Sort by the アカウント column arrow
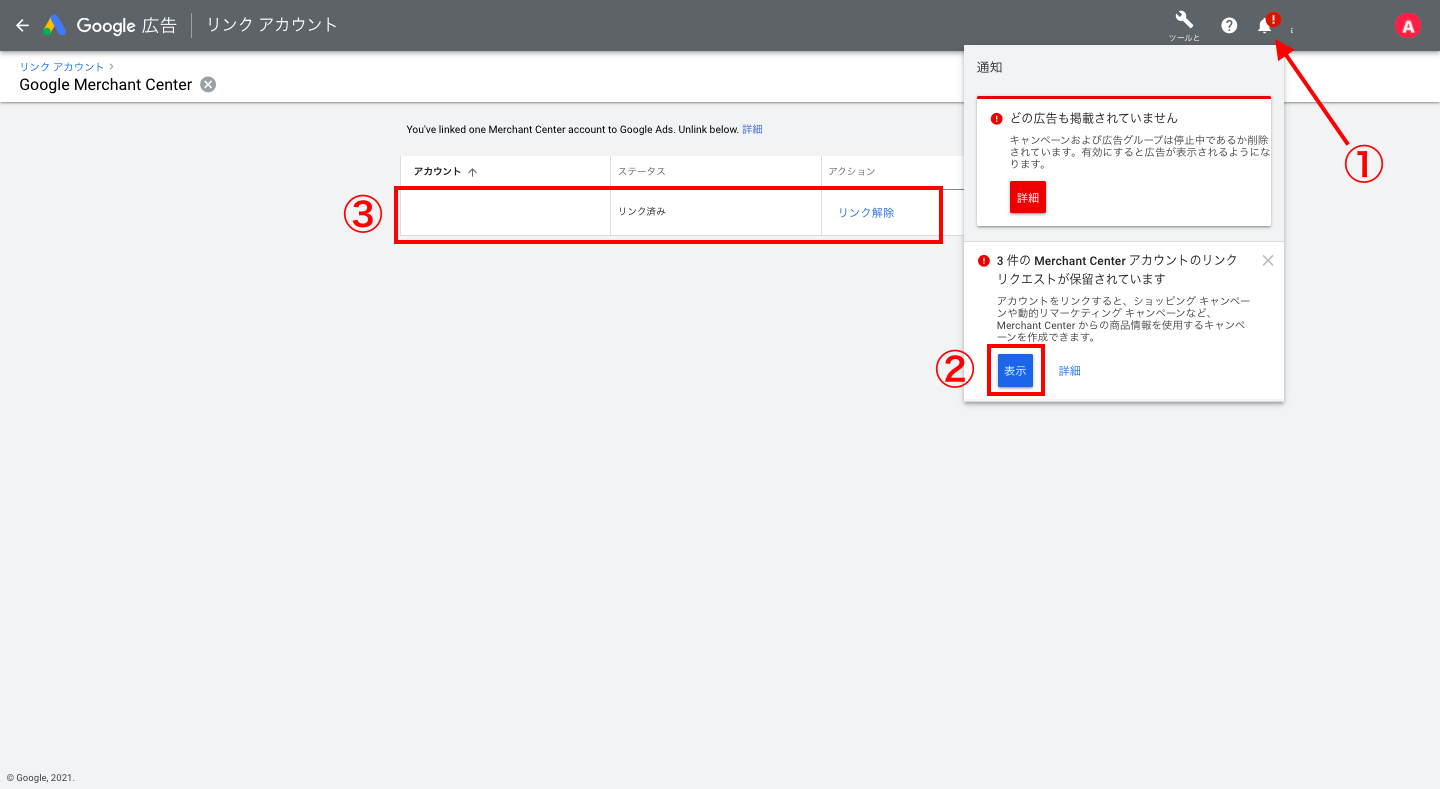The image size is (1440, 789). [473, 172]
